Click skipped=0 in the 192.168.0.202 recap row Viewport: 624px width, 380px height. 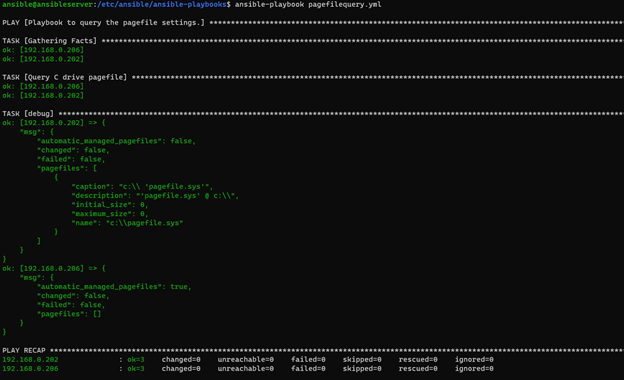(x=362, y=360)
